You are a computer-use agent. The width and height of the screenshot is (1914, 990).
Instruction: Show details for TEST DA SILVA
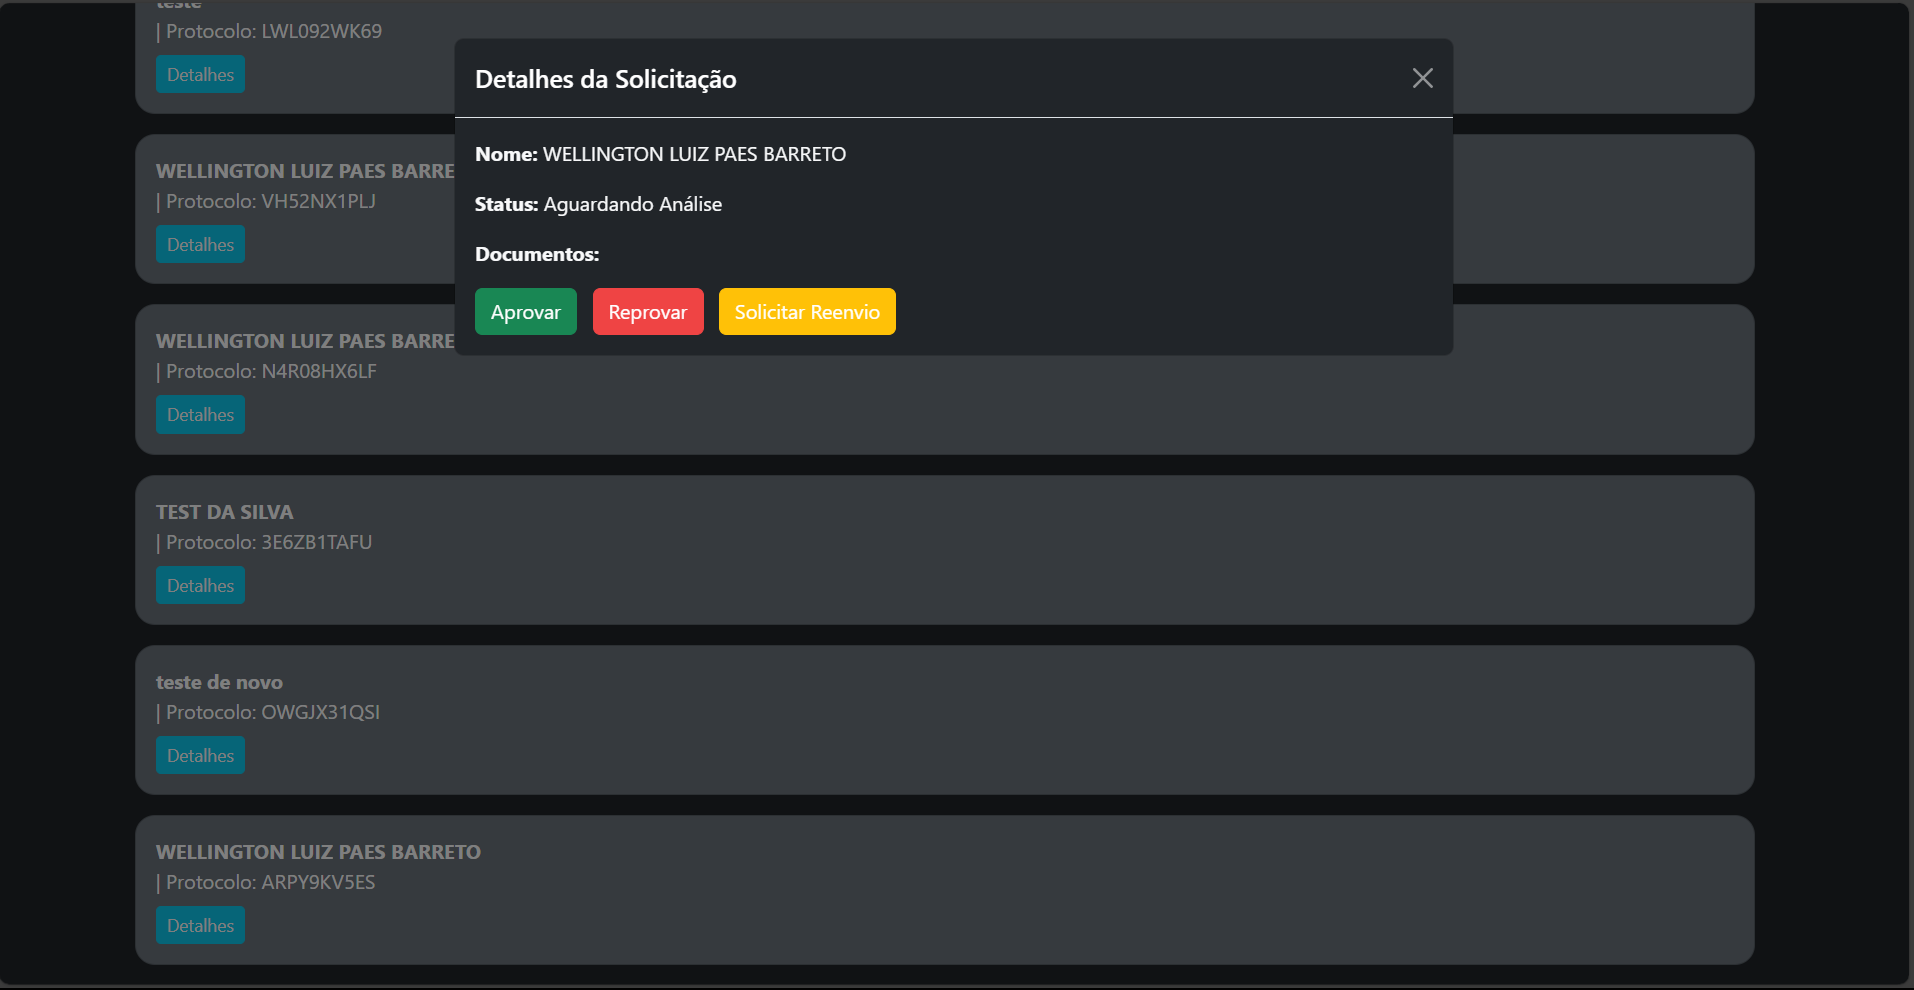pos(200,586)
